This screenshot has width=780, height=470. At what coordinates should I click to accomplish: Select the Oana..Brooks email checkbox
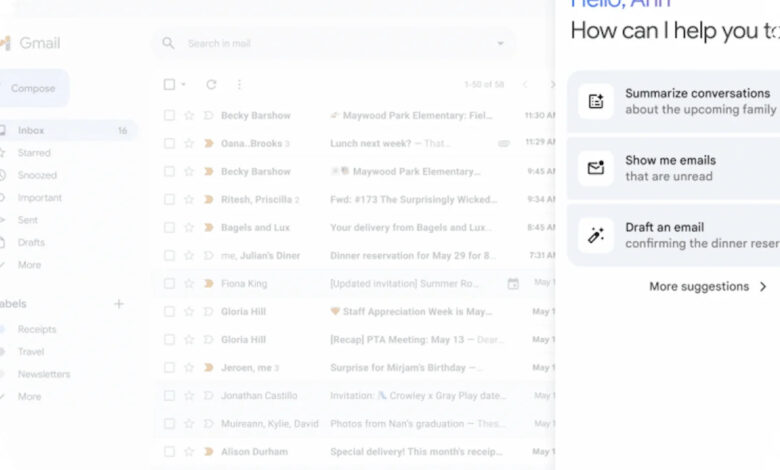point(169,143)
